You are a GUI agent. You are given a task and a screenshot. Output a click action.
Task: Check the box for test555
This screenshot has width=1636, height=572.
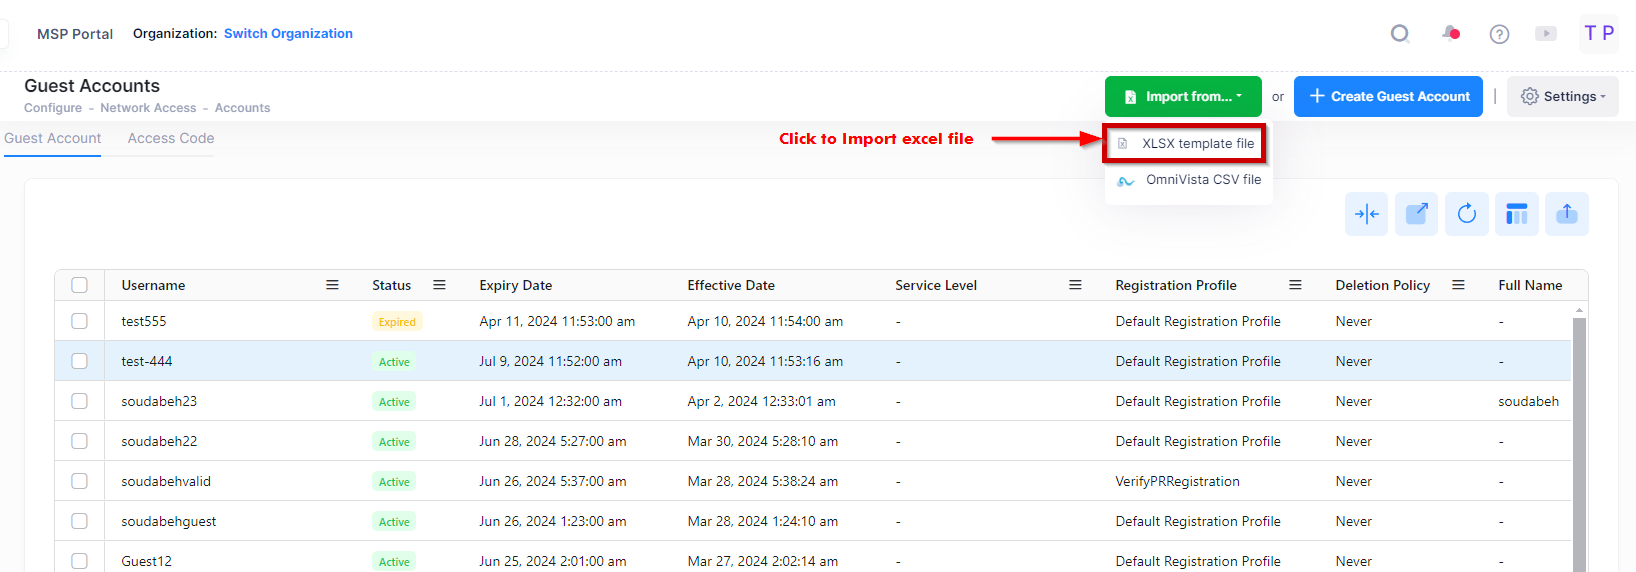point(80,321)
